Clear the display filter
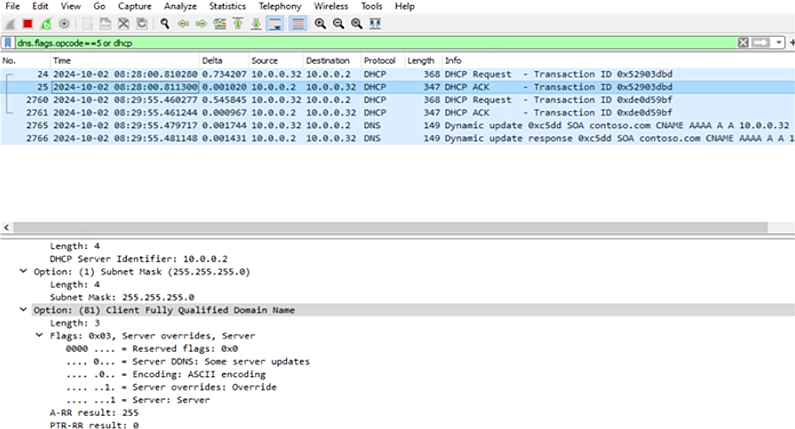The image size is (795, 429). pyautogui.click(x=743, y=43)
